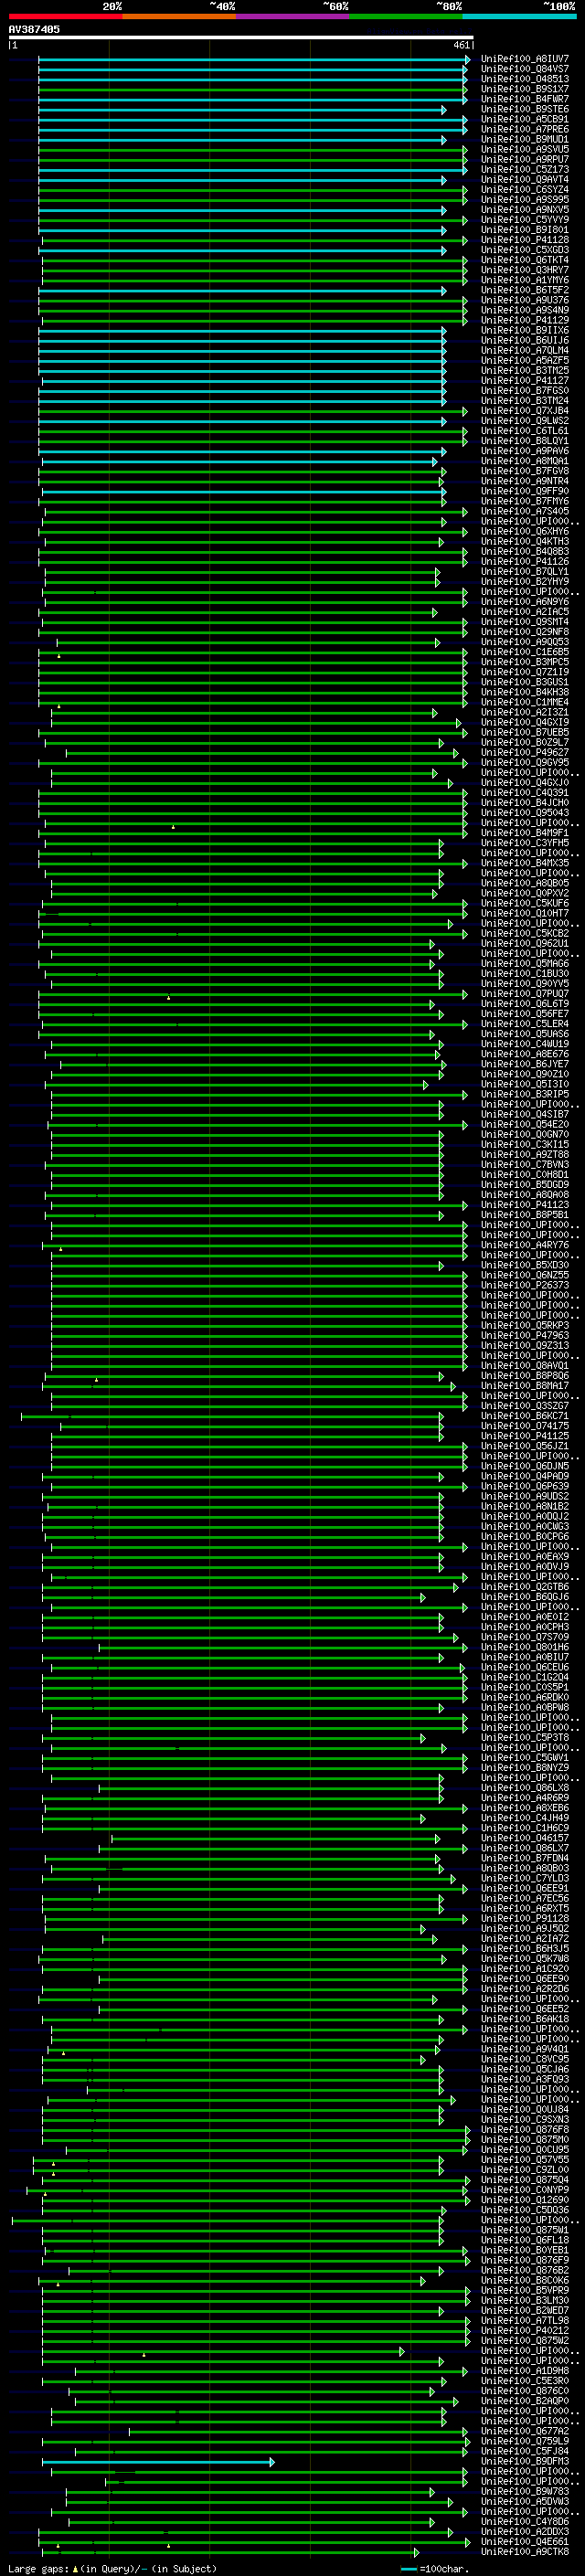Click the cyan ~100% identity legend segment
The height and width of the screenshot is (2576, 585).
pos(519,17)
